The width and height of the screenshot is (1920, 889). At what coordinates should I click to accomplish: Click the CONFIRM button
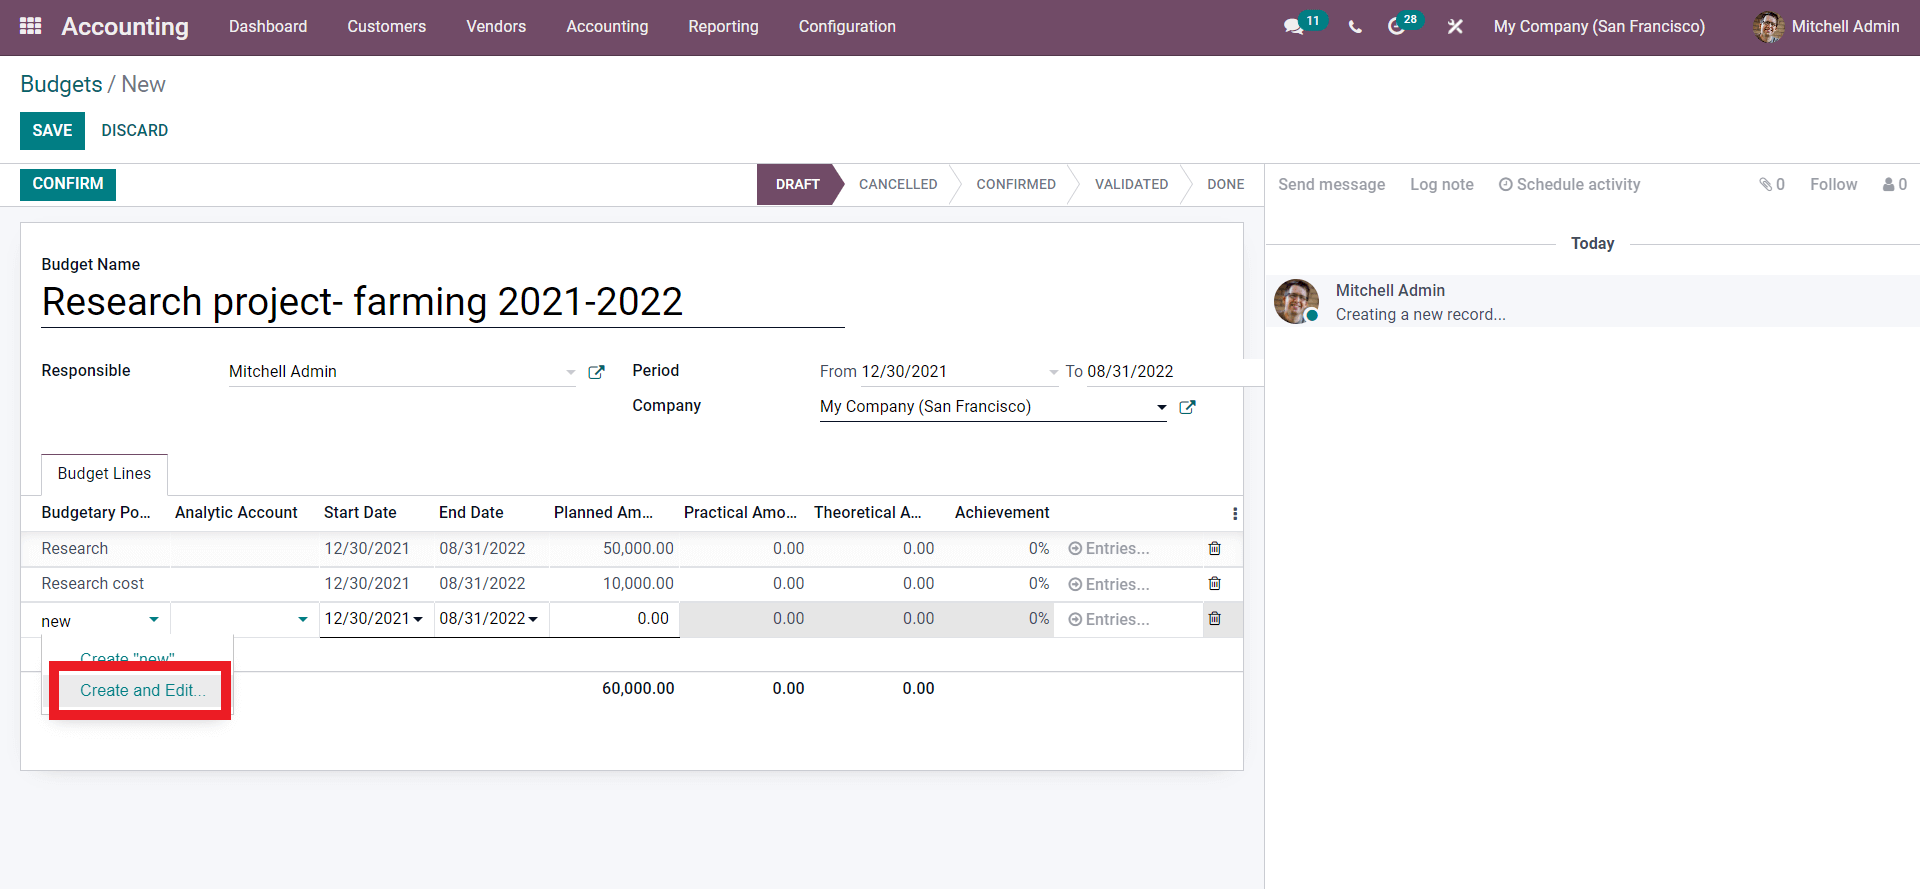click(68, 184)
